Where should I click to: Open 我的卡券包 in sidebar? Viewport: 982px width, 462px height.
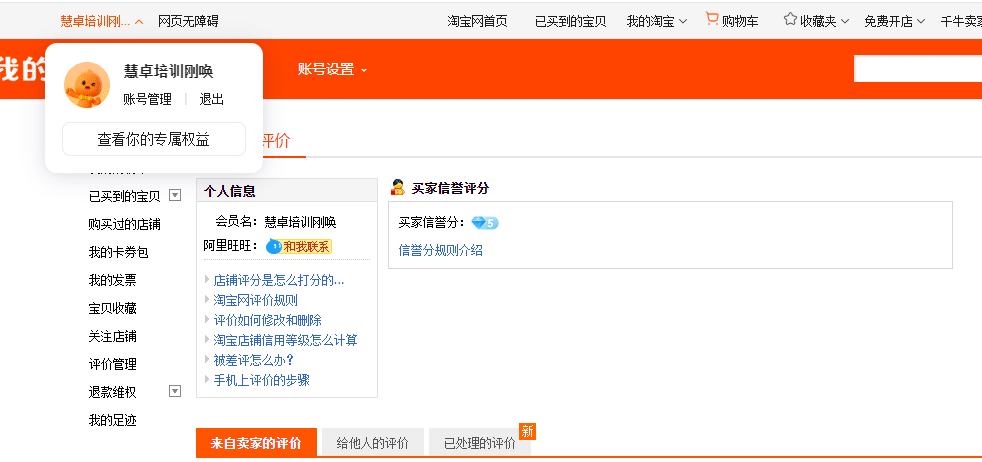click(x=118, y=252)
